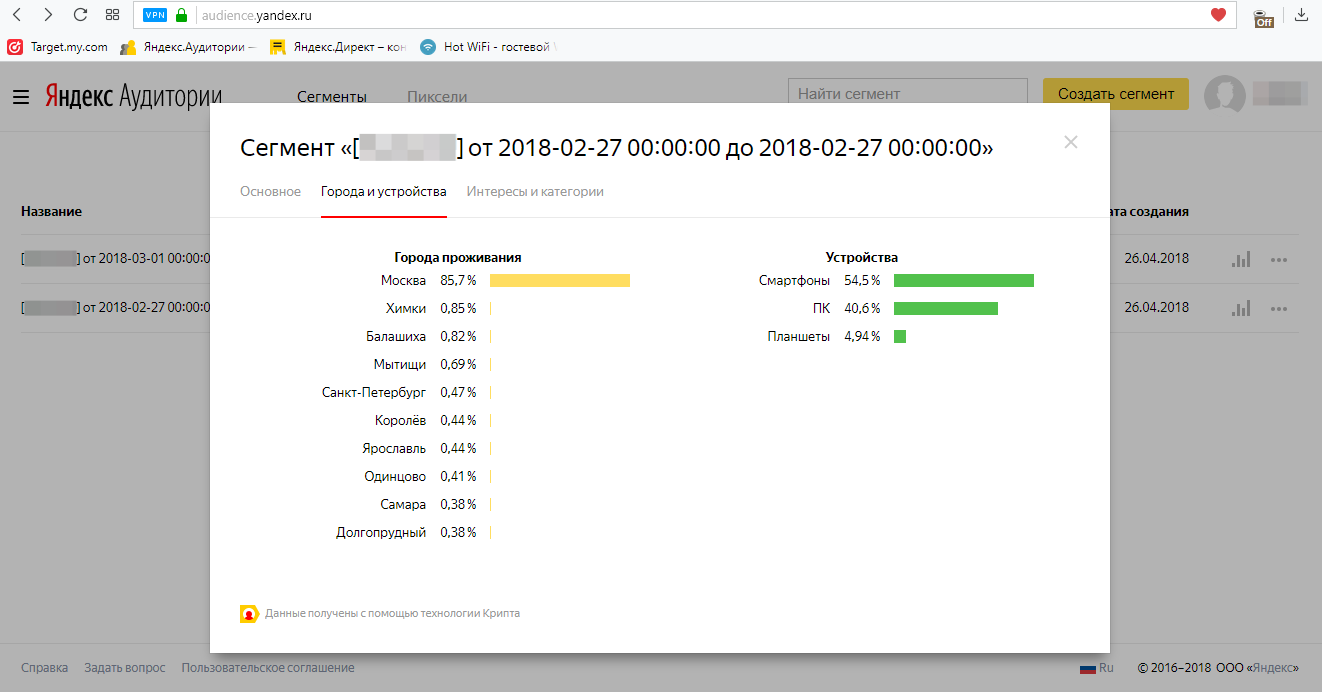Open the Hot WiFi bookmark
The width and height of the screenshot is (1322, 692).
[487, 47]
